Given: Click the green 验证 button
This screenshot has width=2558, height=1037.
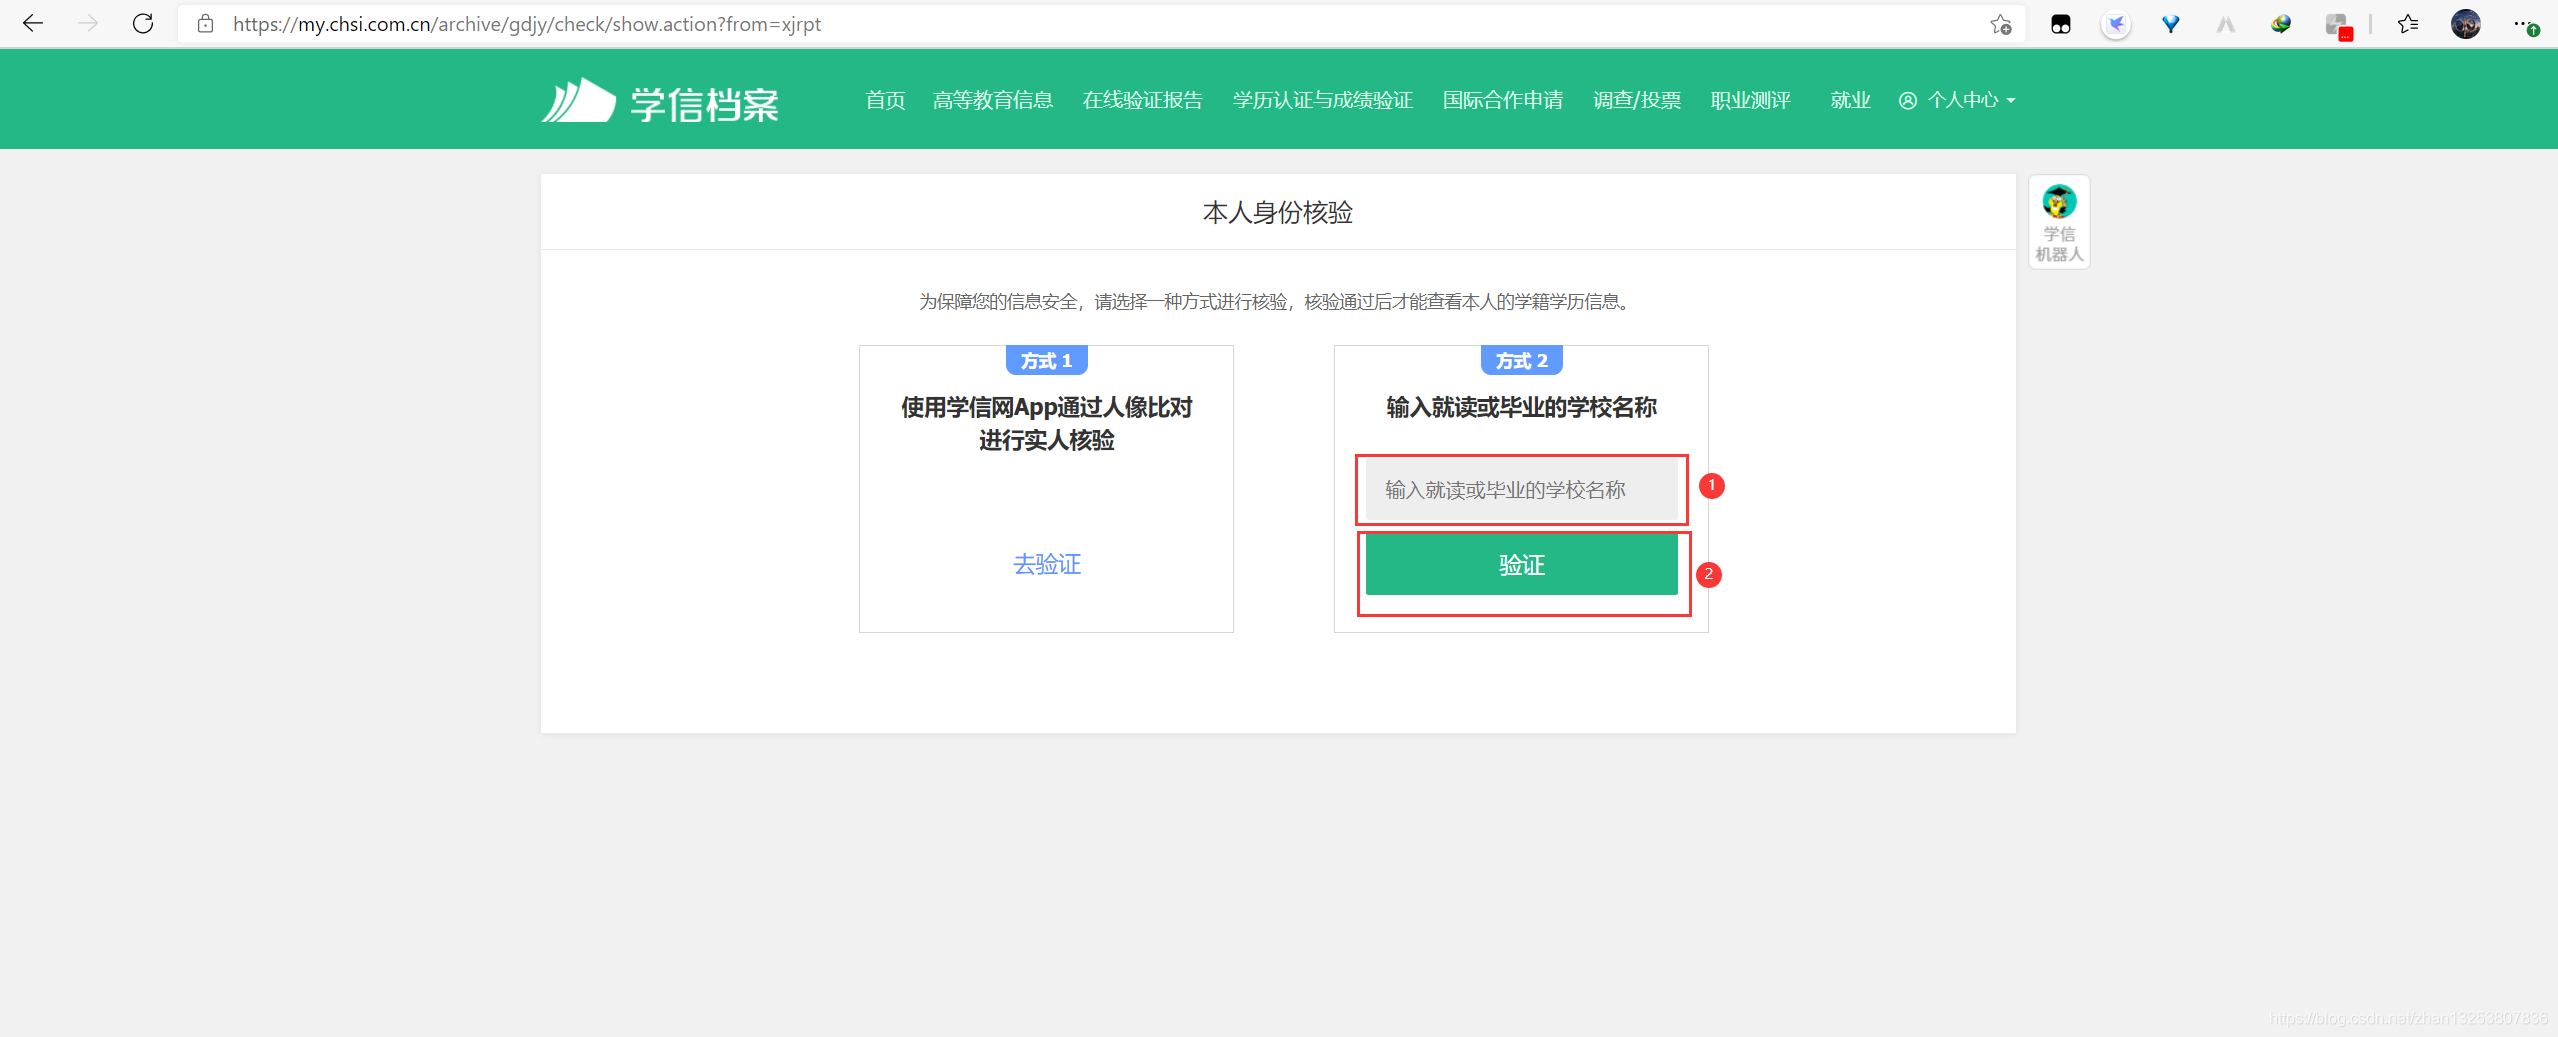Looking at the screenshot, I should coord(1520,564).
